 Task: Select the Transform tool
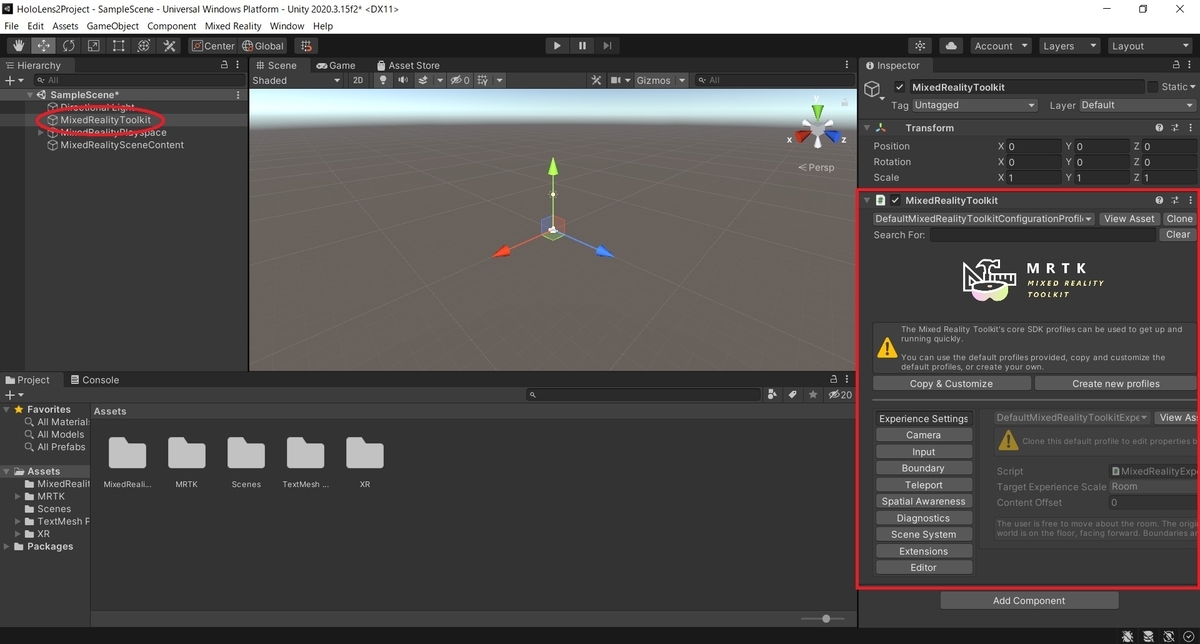(x=143, y=46)
